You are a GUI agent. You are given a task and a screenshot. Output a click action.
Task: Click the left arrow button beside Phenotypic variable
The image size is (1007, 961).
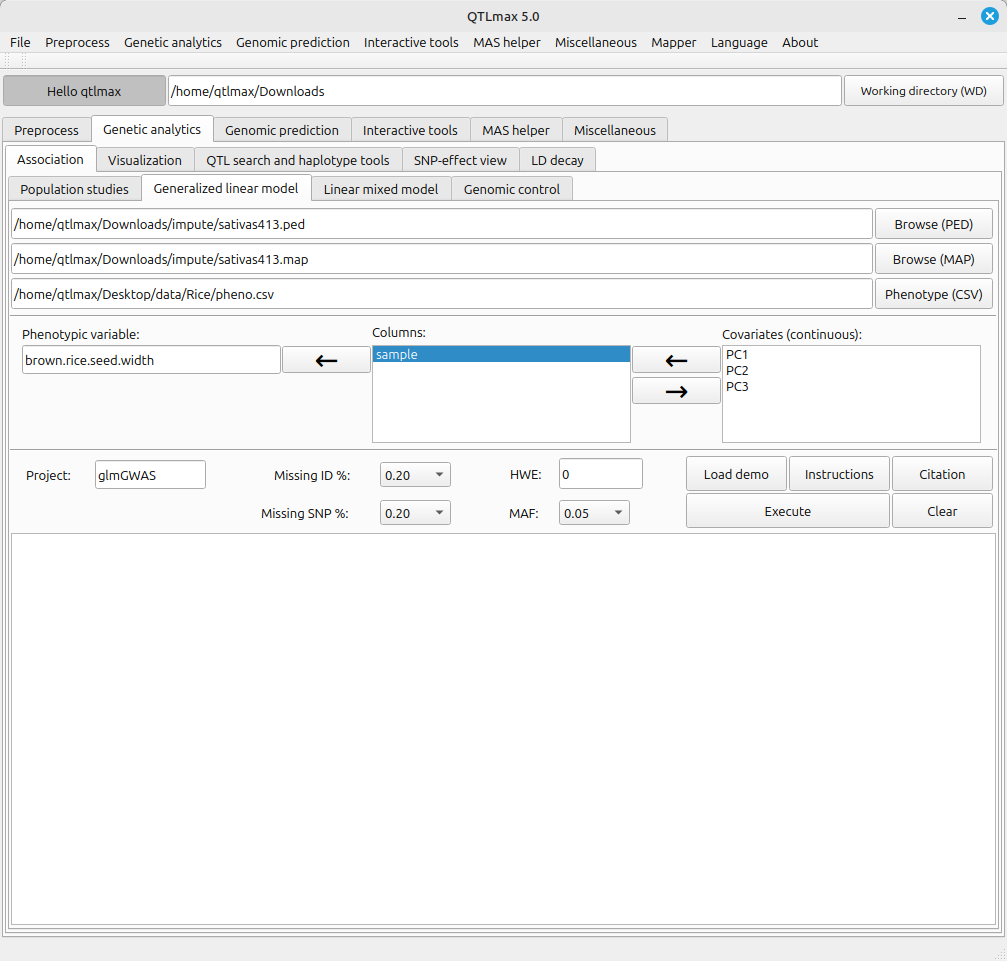point(326,360)
